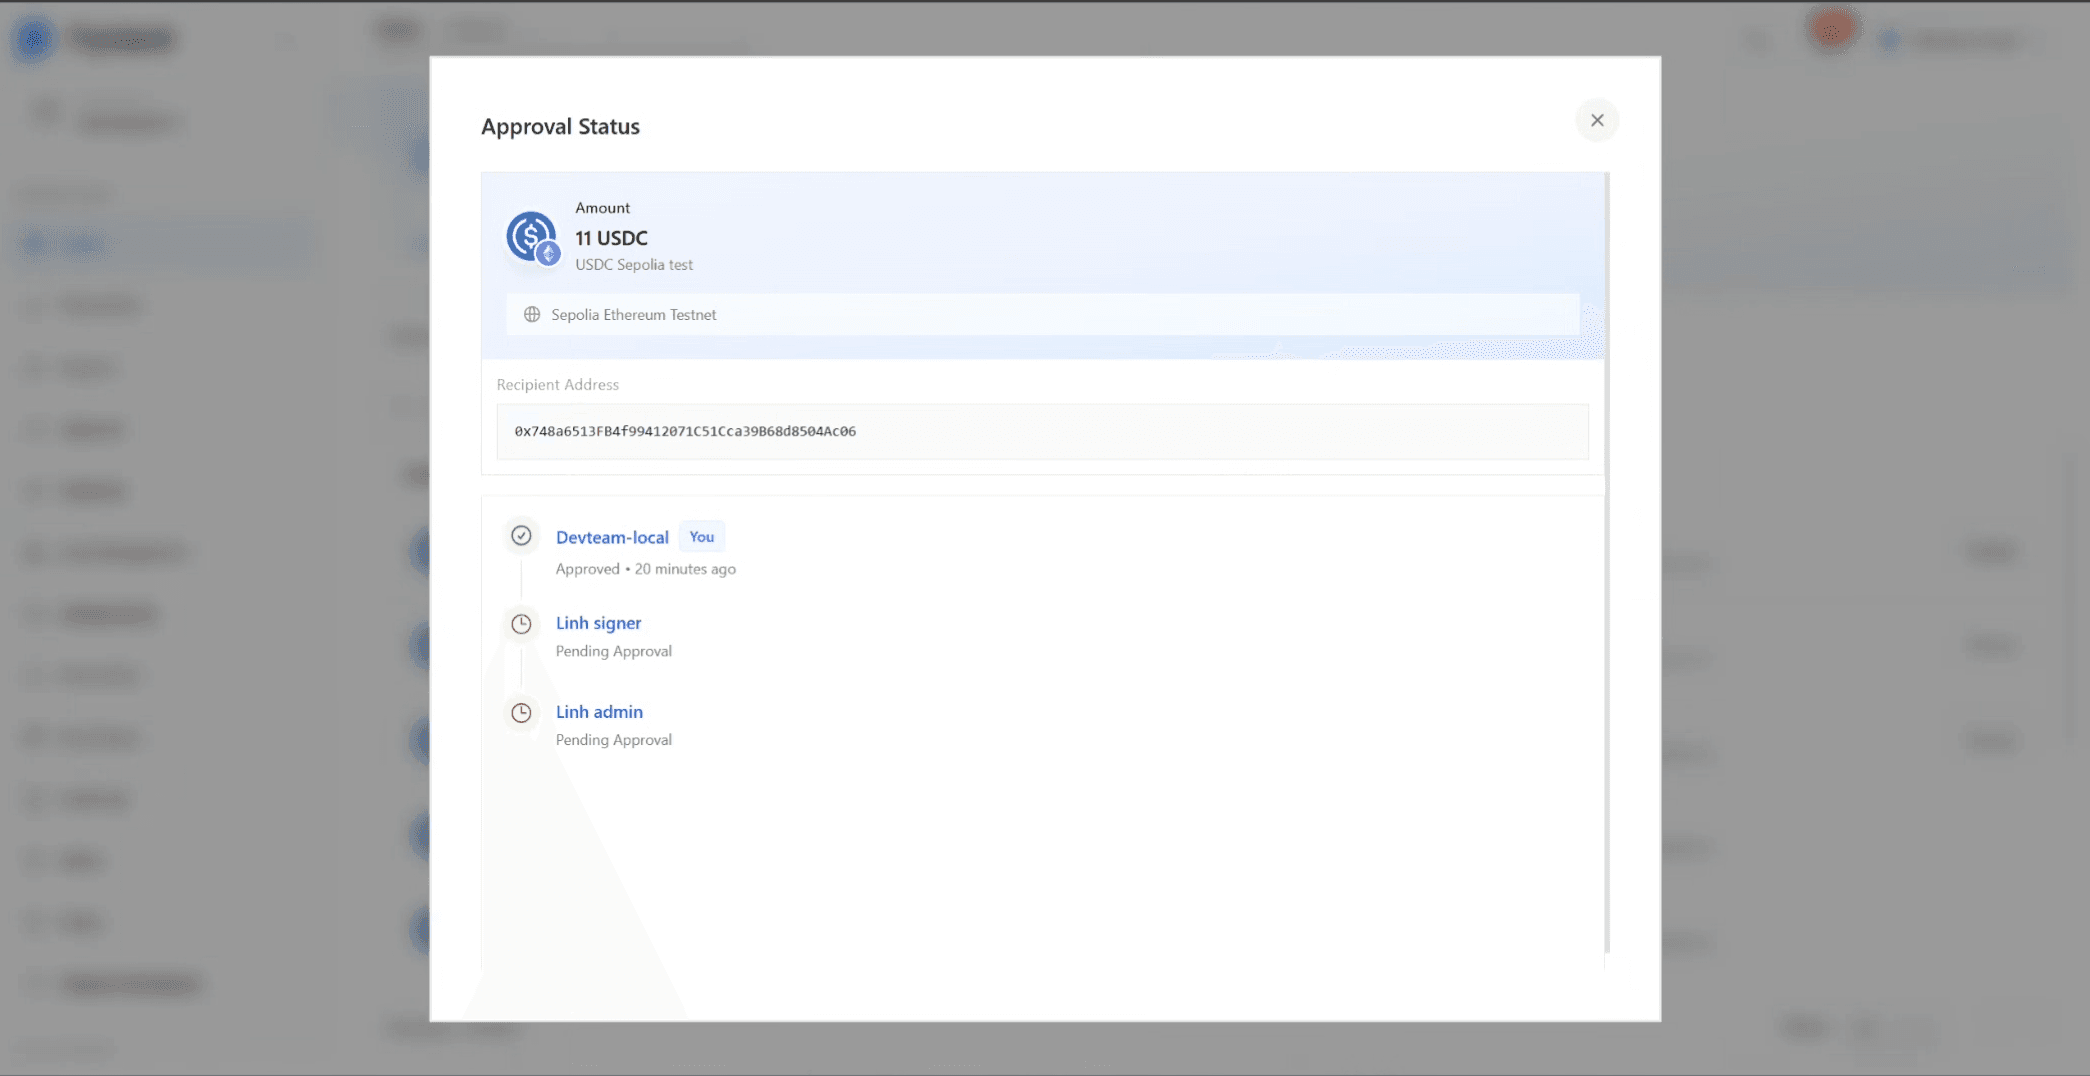Click Pending Approval under Linh admin
The width and height of the screenshot is (2090, 1076).
pyautogui.click(x=614, y=740)
